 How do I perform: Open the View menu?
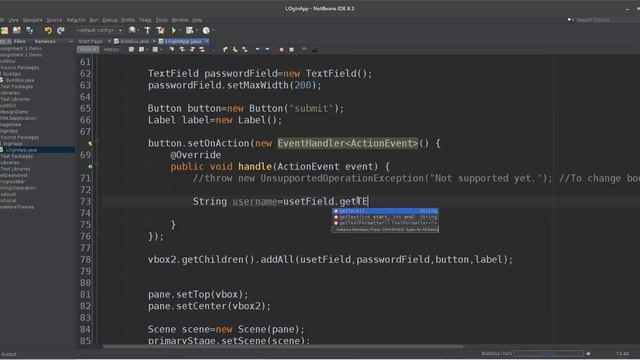[x=13, y=20]
